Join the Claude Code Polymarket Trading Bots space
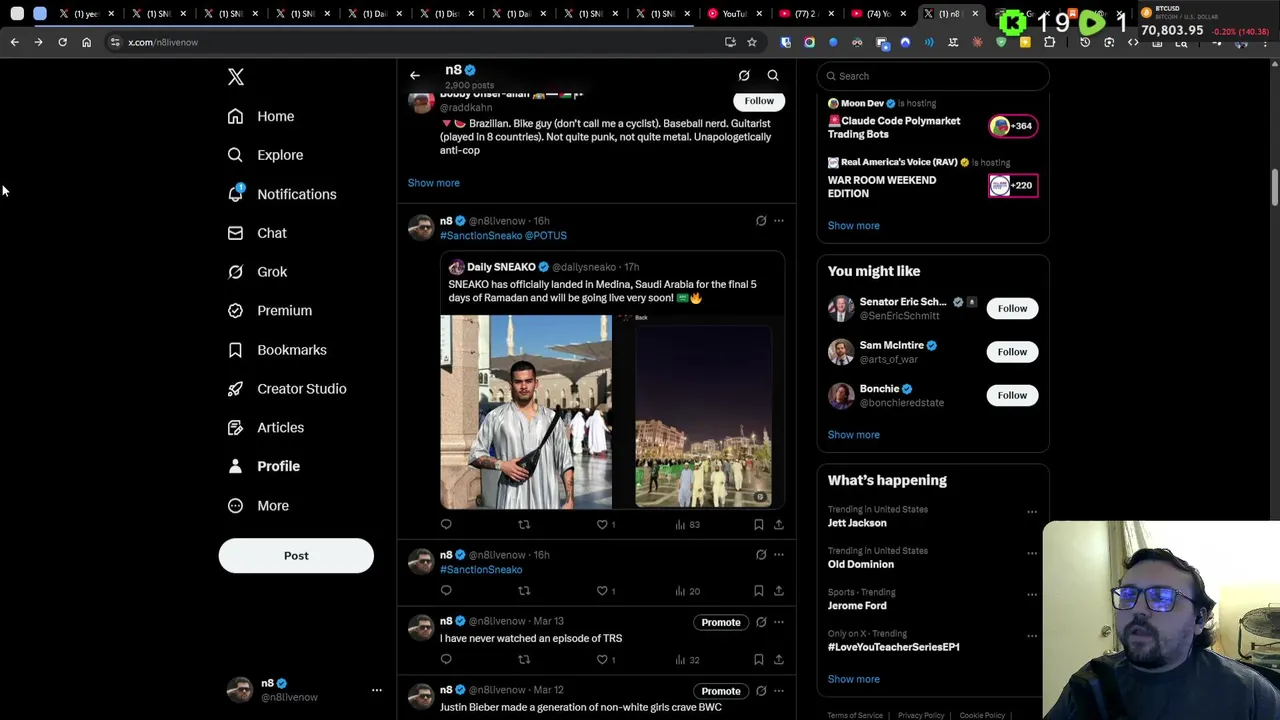 (x=1013, y=126)
